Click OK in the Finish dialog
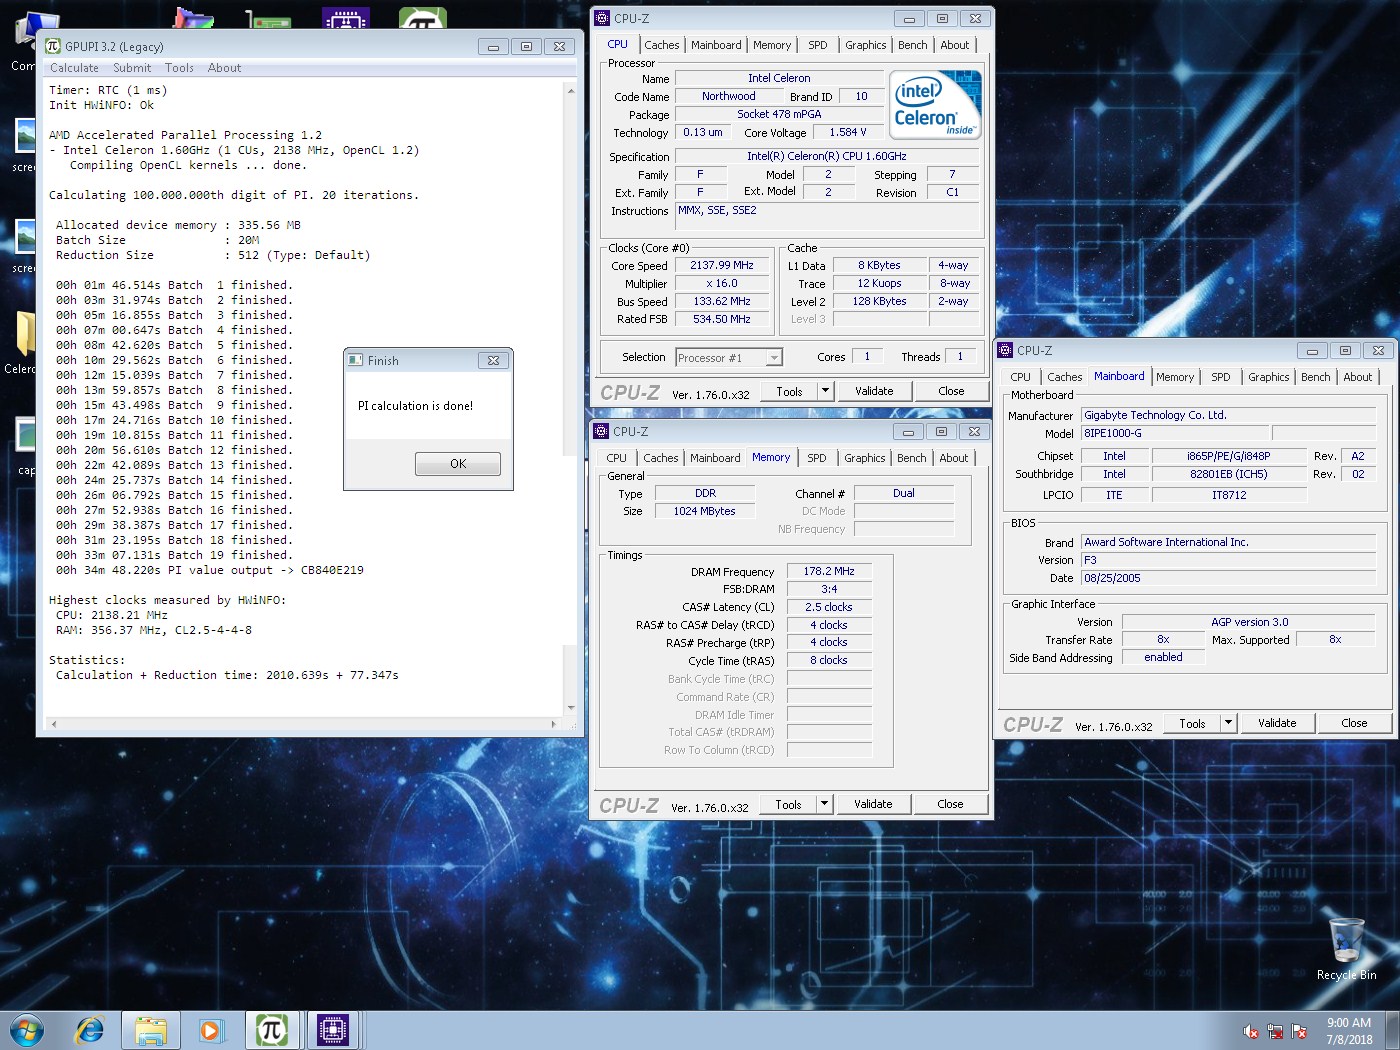 point(458,464)
